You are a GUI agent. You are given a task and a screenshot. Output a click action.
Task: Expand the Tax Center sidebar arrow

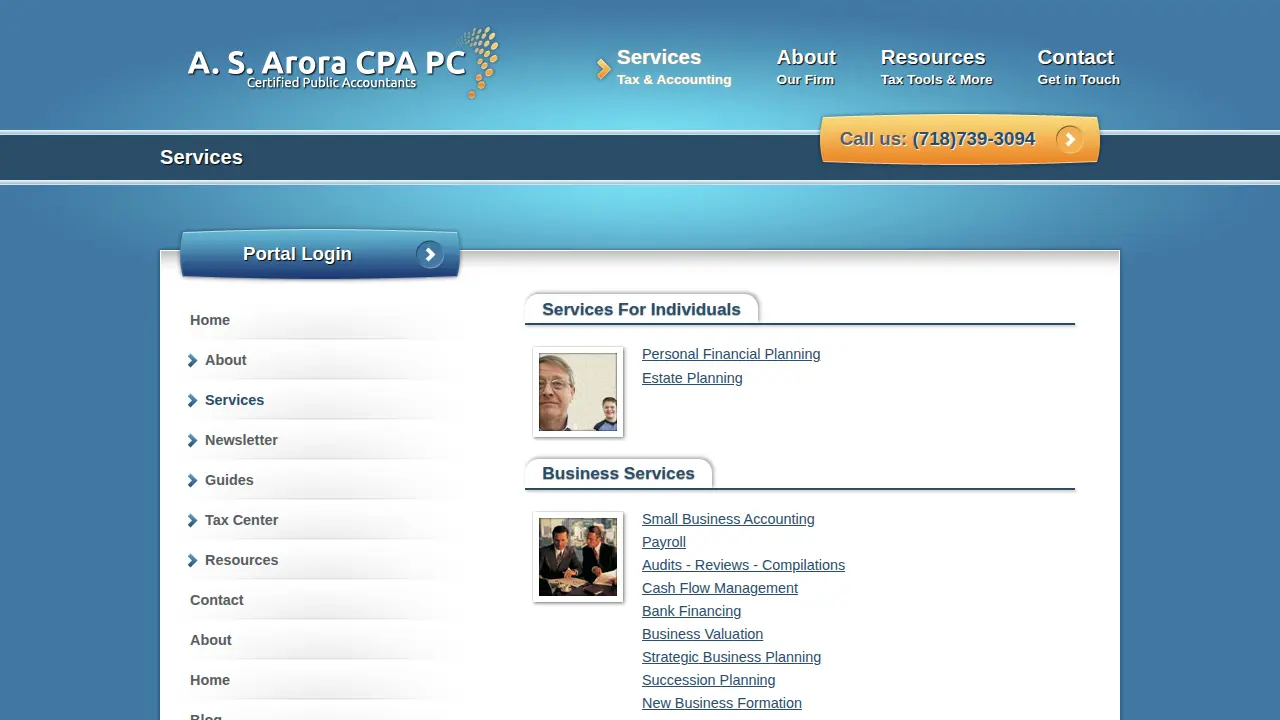point(192,521)
